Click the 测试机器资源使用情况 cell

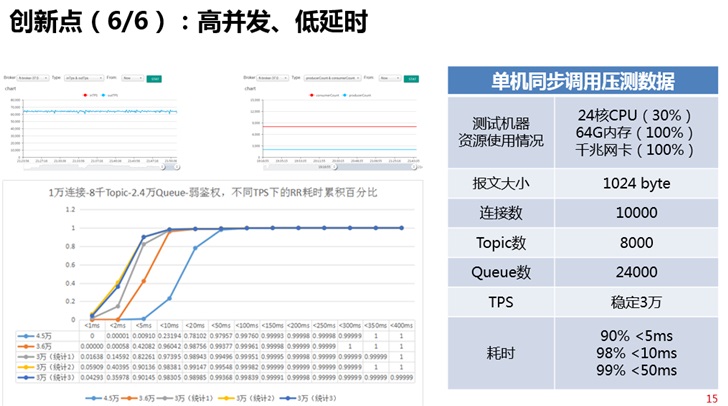[501, 132]
